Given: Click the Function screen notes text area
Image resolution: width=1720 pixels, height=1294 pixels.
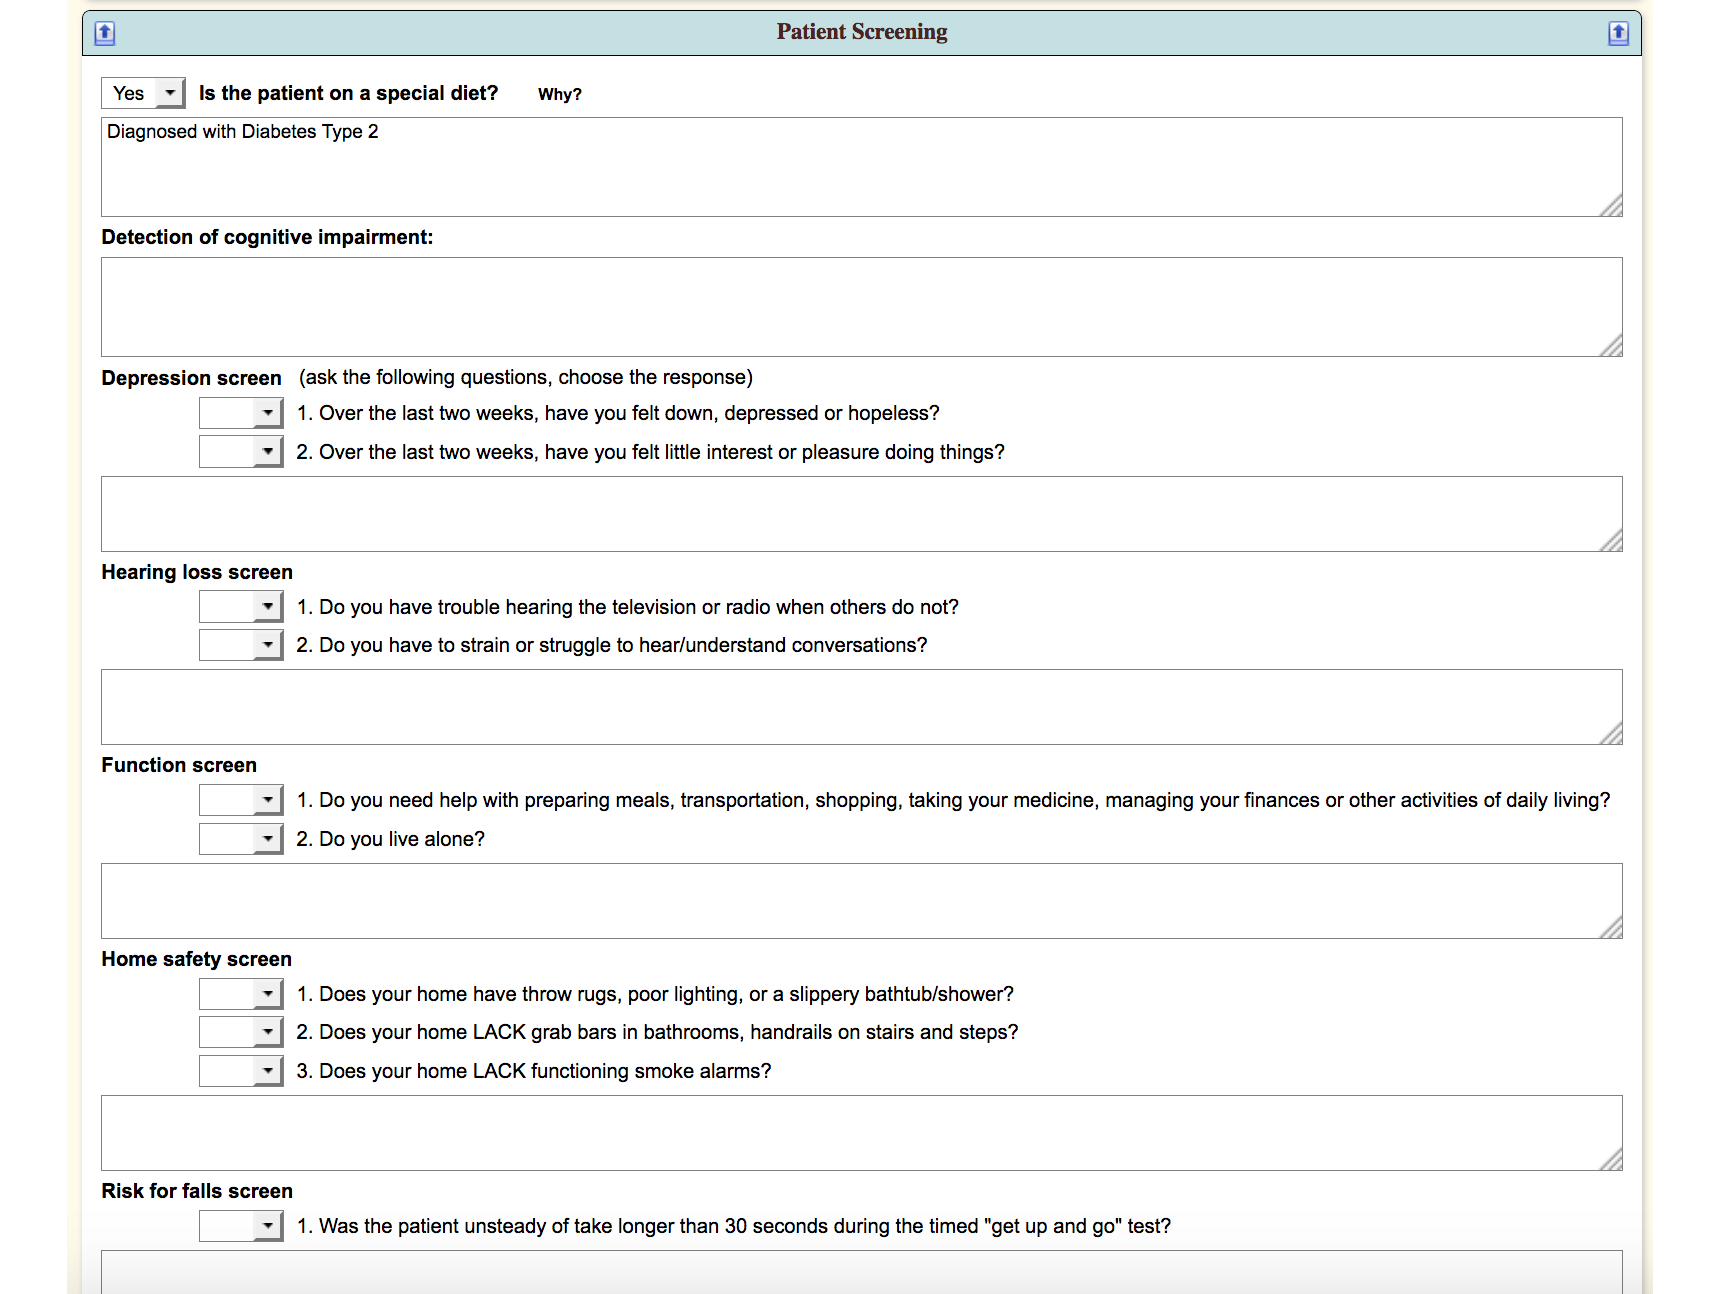Looking at the screenshot, I should [861, 901].
